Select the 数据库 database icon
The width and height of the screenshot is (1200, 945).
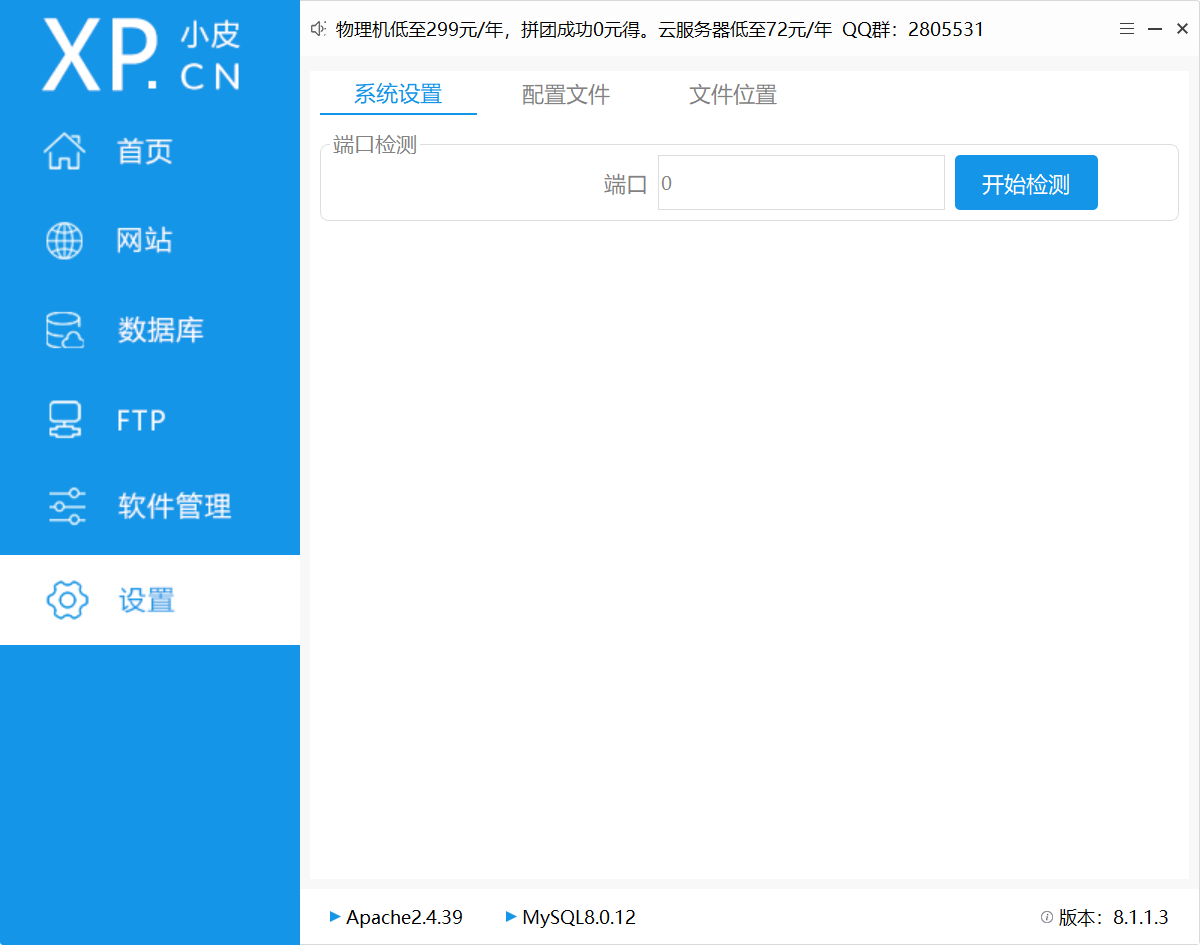tap(65, 330)
